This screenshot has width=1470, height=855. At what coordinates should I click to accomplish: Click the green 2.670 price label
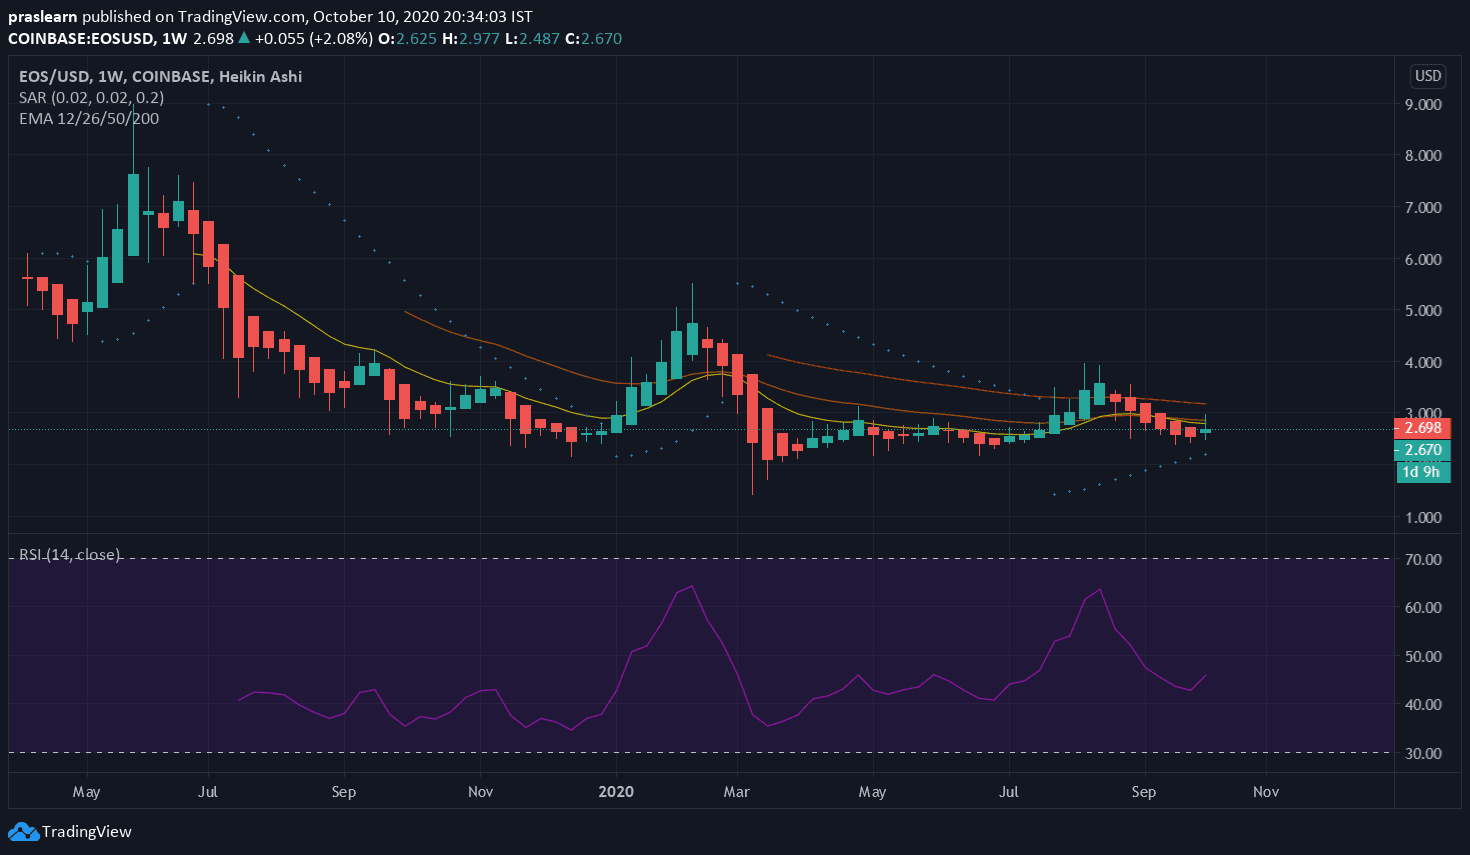(x=1422, y=450)
